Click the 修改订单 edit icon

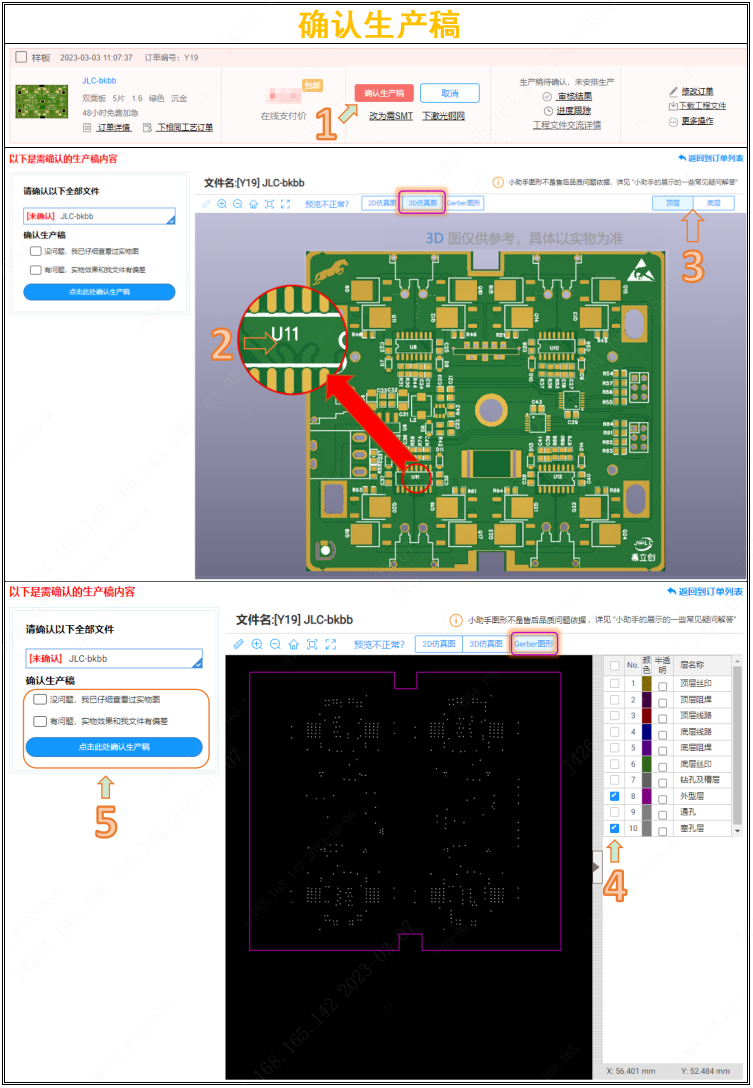673,92
